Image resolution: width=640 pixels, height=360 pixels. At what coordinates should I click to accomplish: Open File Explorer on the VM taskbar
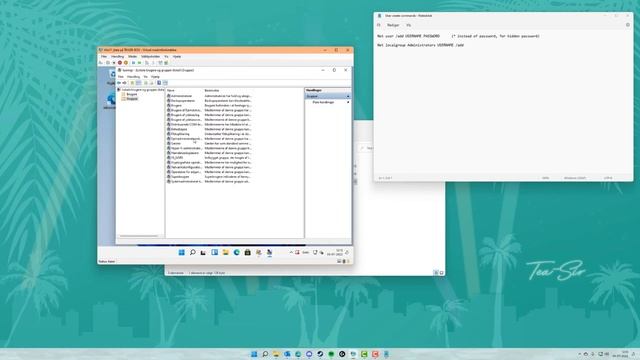click(225, 253)
